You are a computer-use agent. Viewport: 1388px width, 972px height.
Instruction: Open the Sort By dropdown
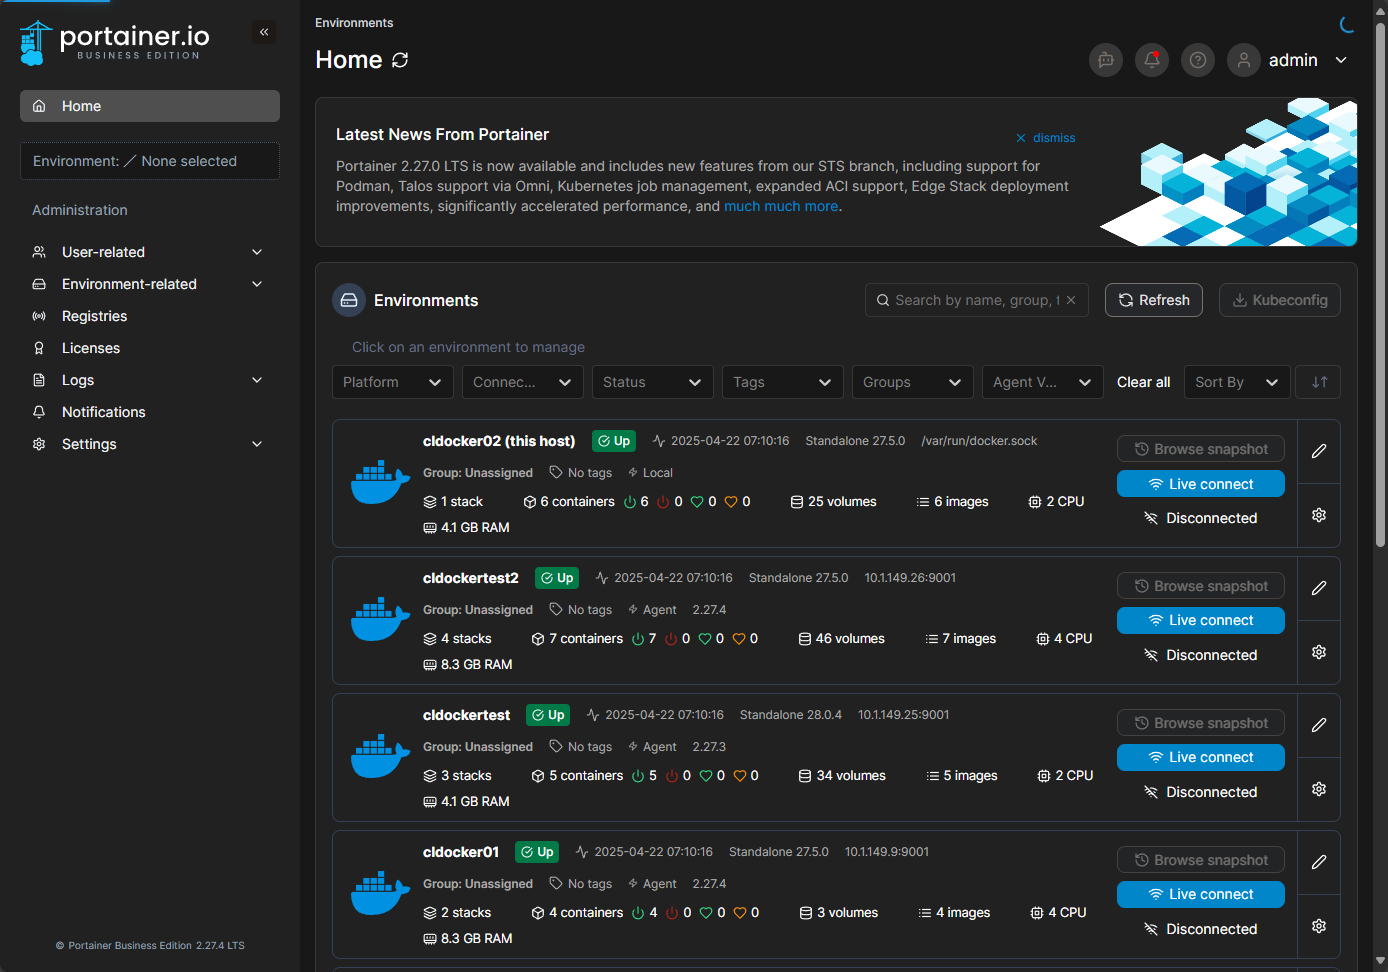(x=1237, y=382)
